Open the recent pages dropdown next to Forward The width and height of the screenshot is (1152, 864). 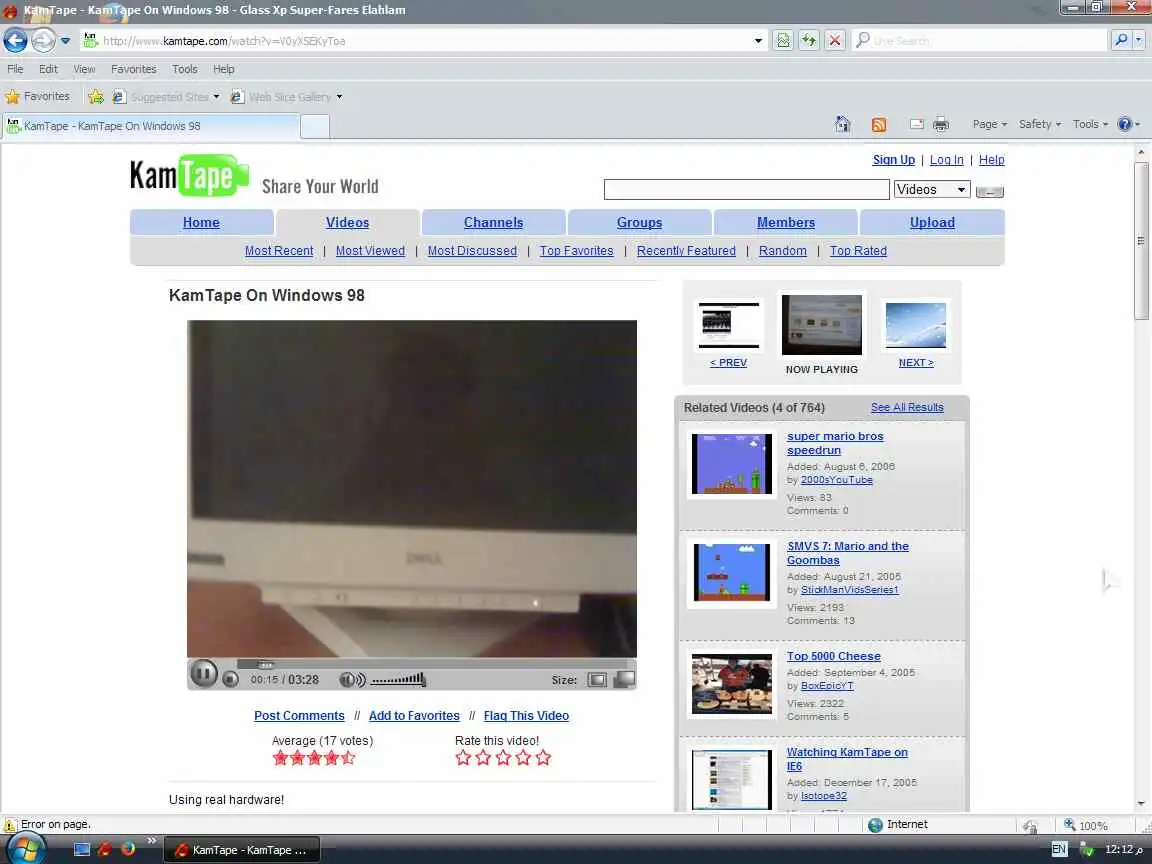click(x=65, y=40)
